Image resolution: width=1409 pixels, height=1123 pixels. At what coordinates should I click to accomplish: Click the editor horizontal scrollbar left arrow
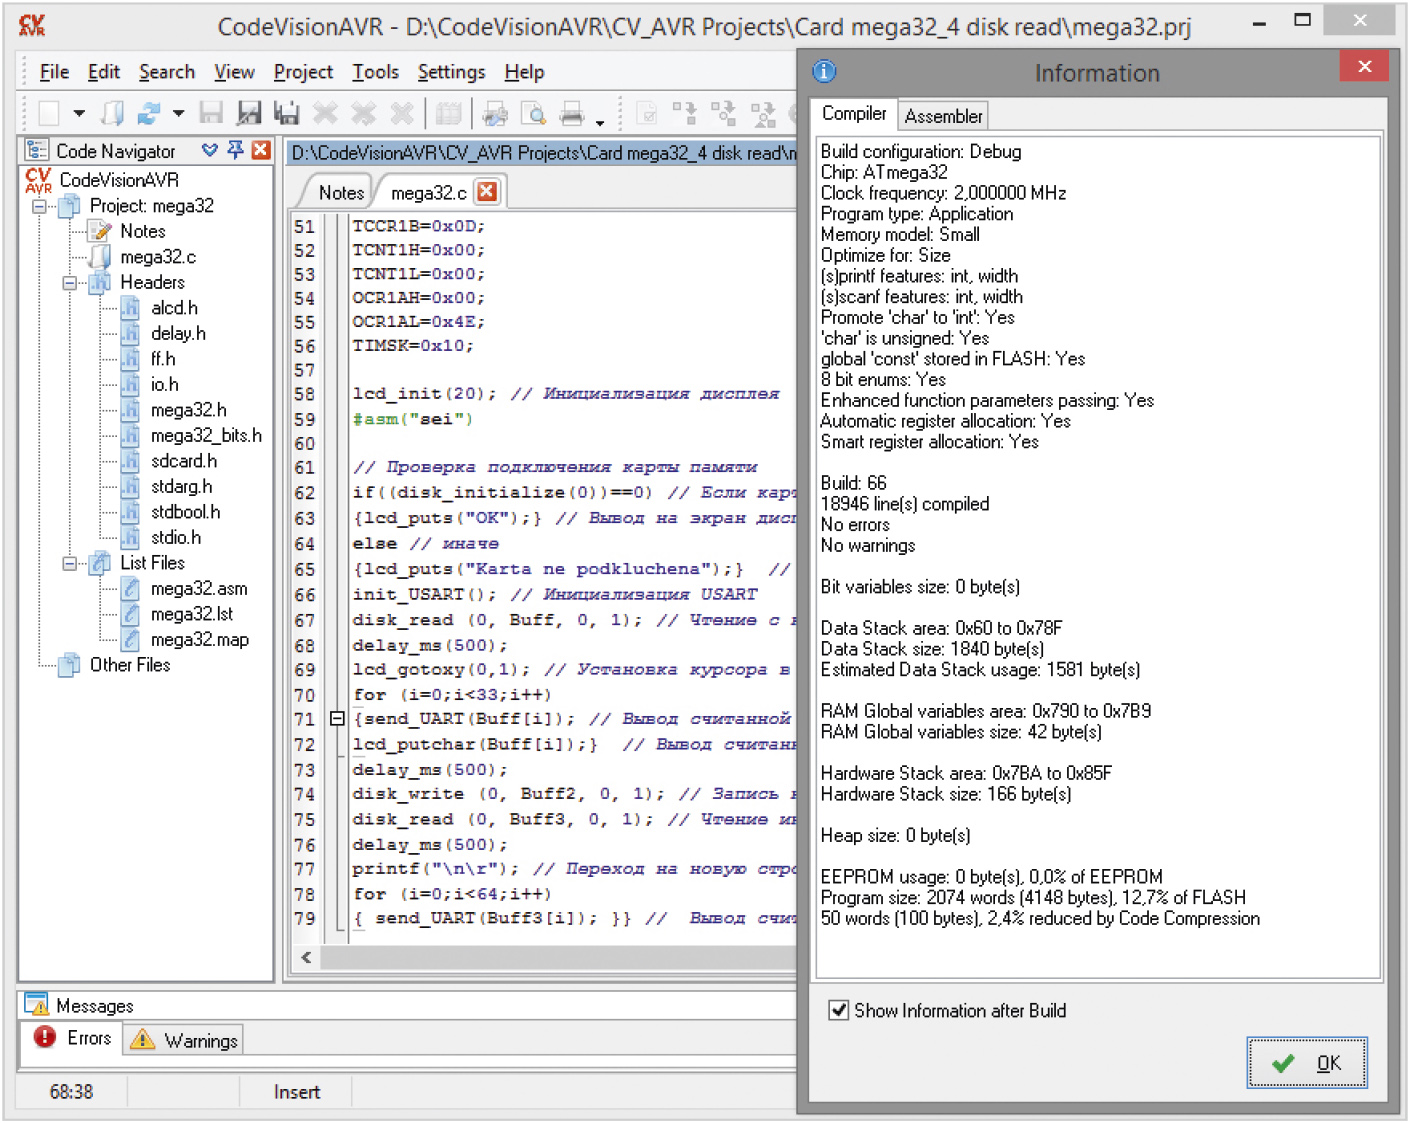point(306,957)
